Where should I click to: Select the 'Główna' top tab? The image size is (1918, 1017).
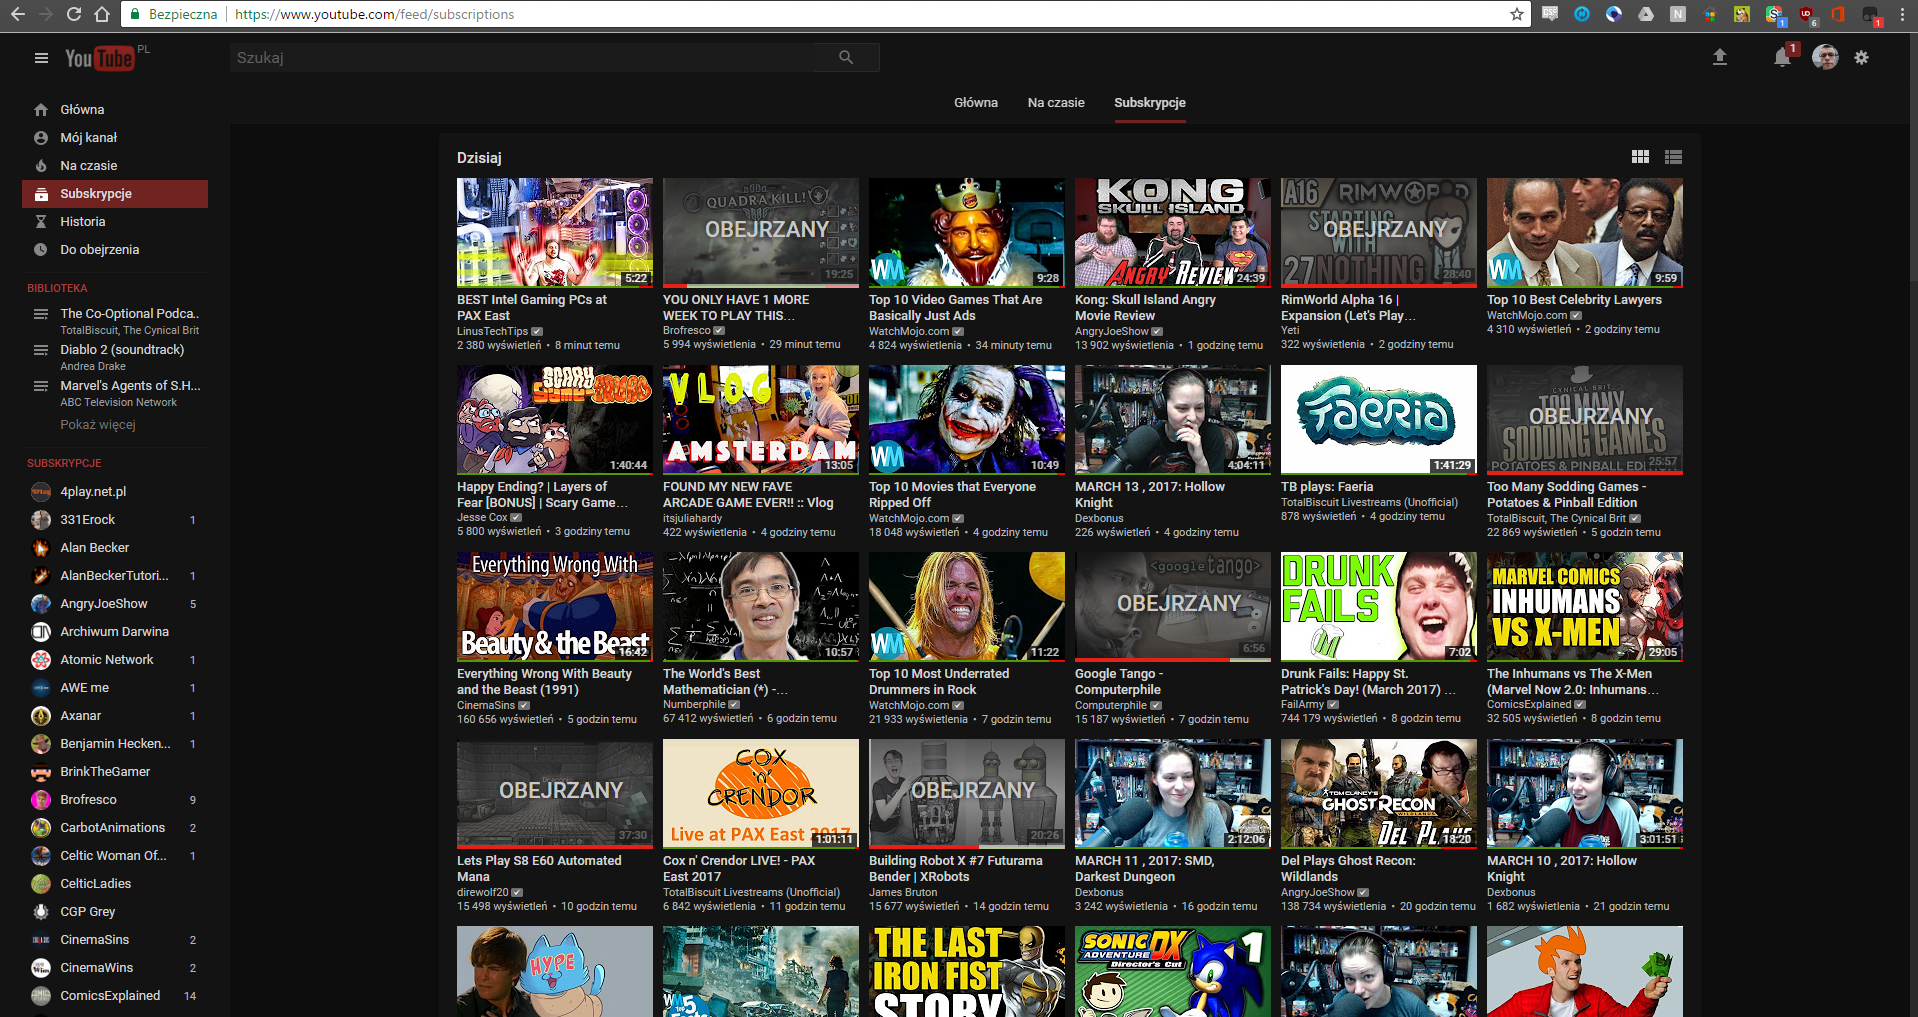click(x=975, y=103)
